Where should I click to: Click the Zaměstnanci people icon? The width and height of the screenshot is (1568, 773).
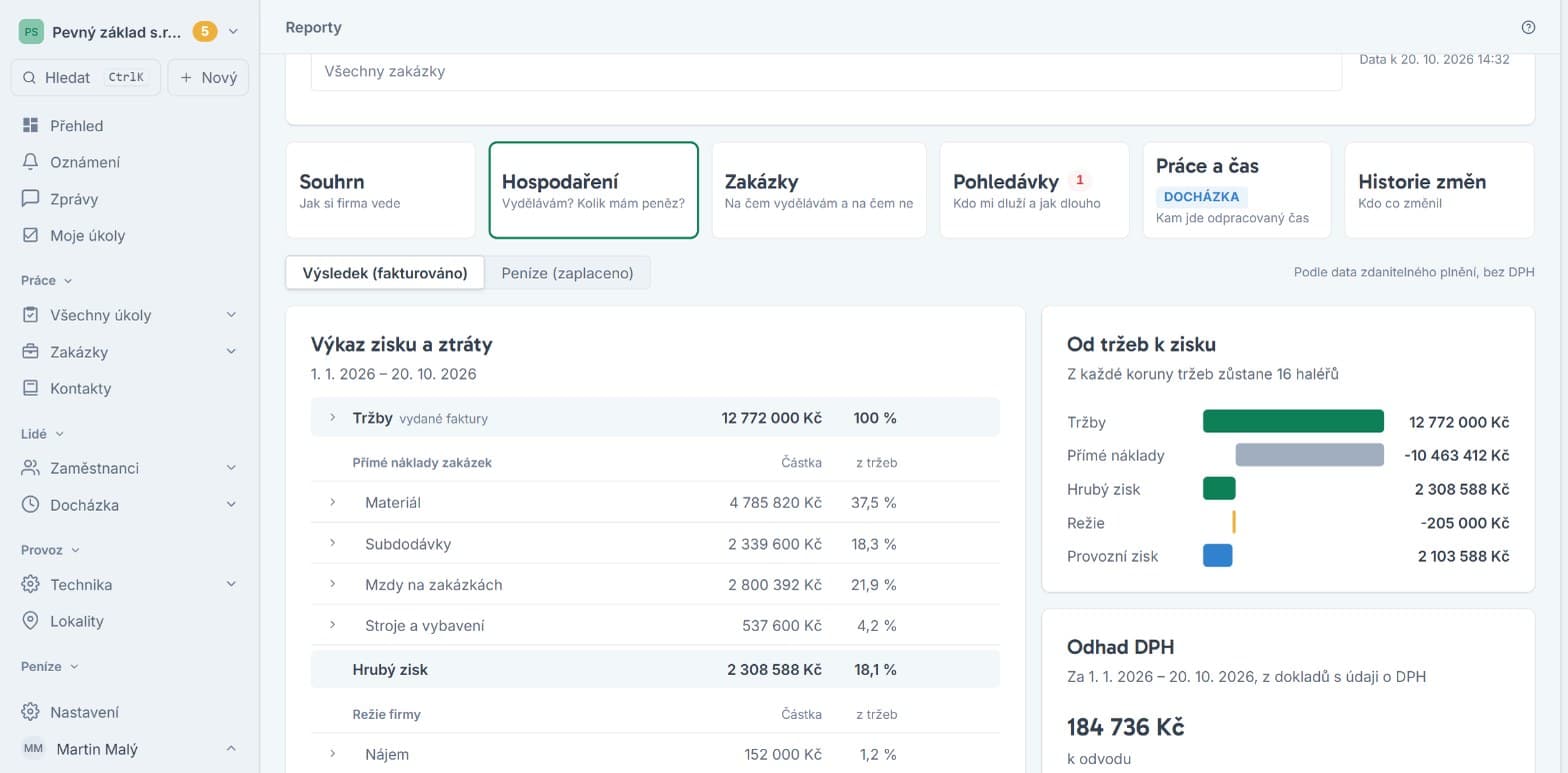(x=31, y=468)
